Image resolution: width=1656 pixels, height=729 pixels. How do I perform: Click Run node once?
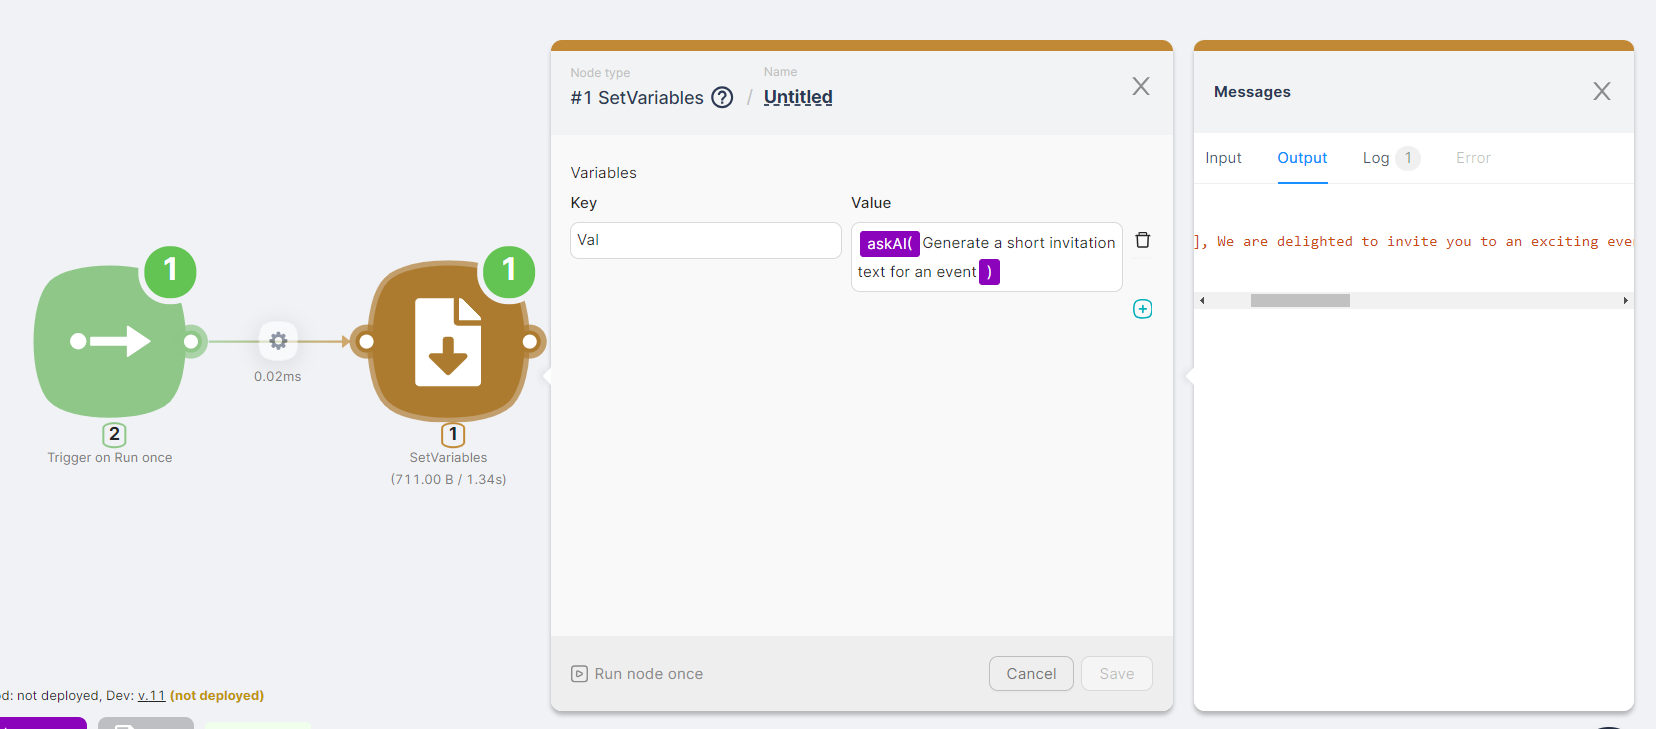637,674
